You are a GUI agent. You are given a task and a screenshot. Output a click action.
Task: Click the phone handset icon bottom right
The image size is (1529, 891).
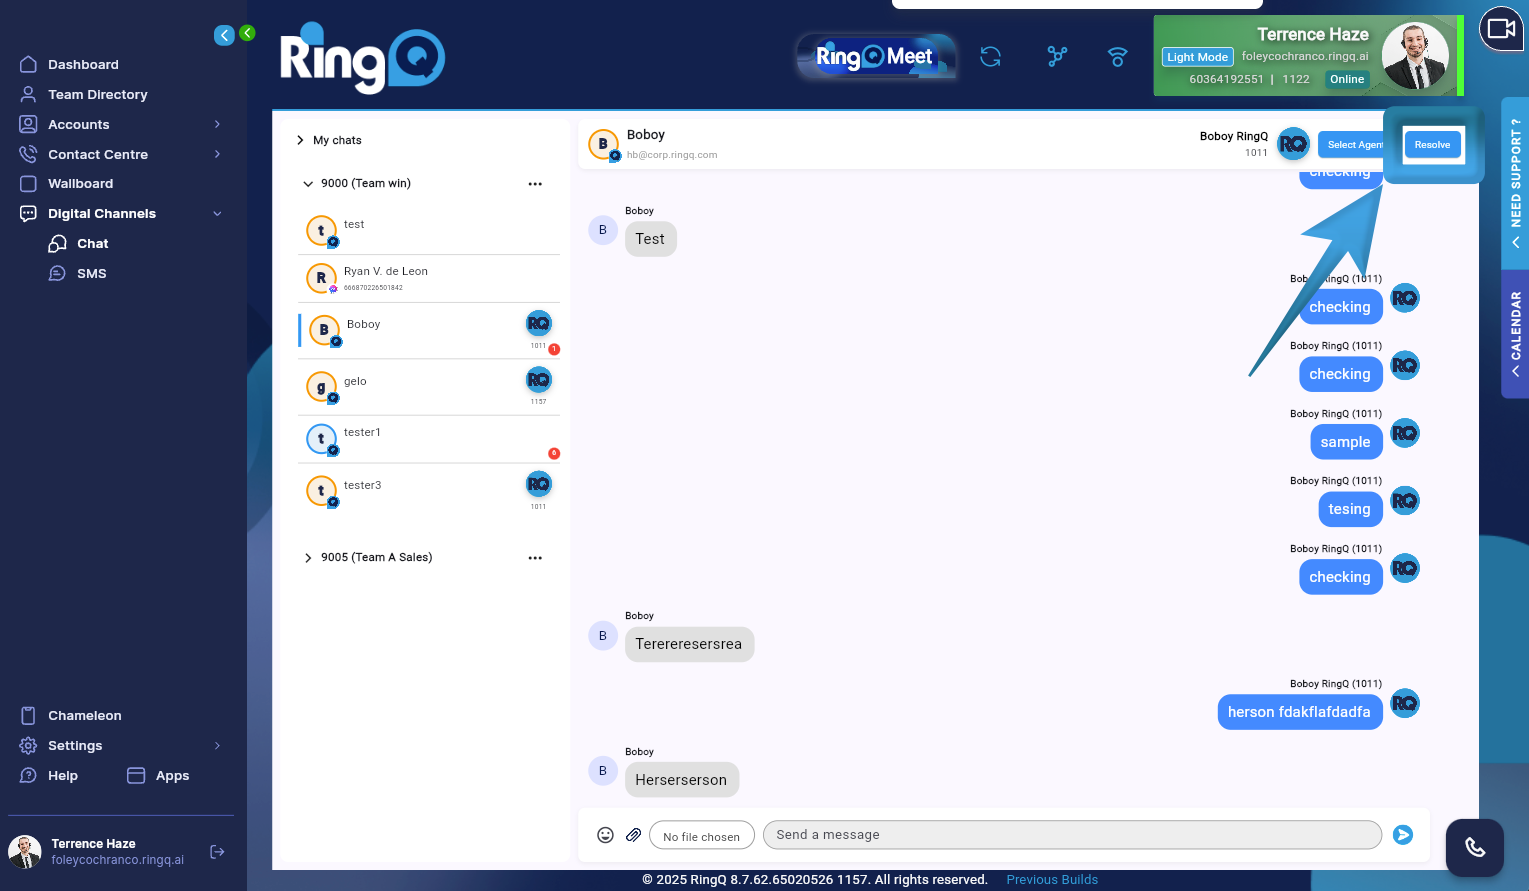pyautogui.click(x=1474, y=847)
